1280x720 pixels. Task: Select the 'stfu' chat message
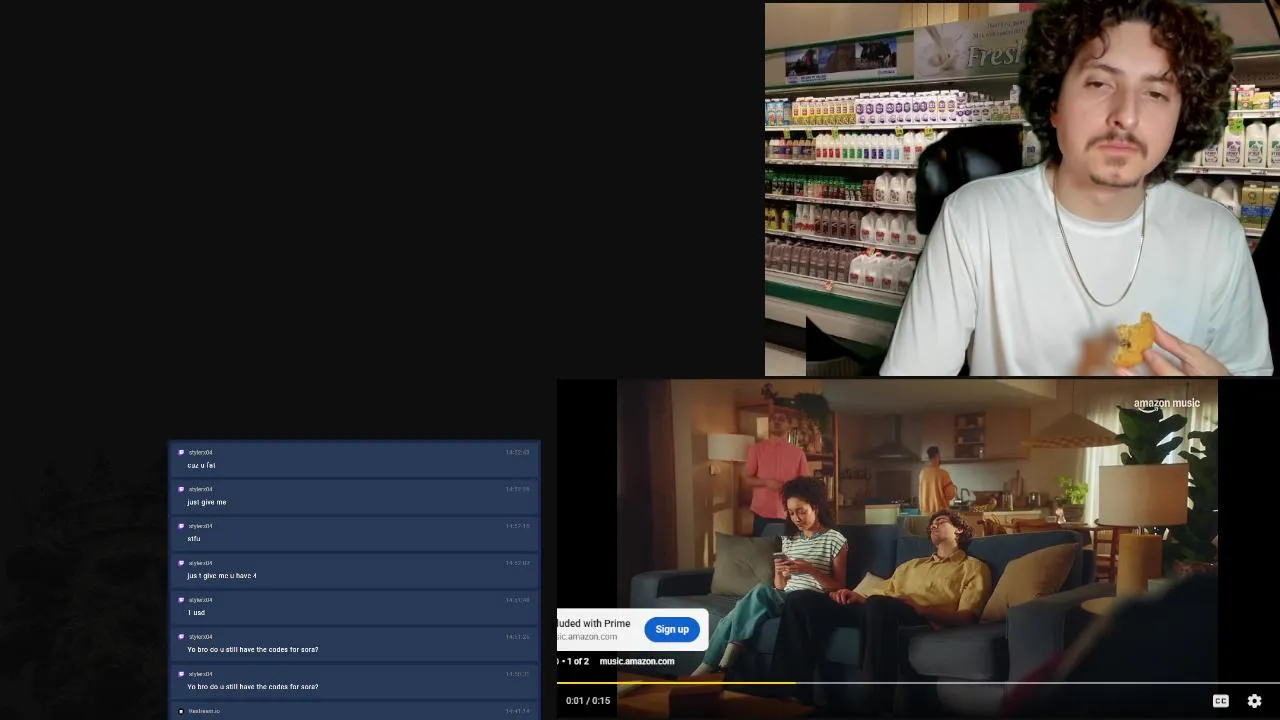pos(354,533)
